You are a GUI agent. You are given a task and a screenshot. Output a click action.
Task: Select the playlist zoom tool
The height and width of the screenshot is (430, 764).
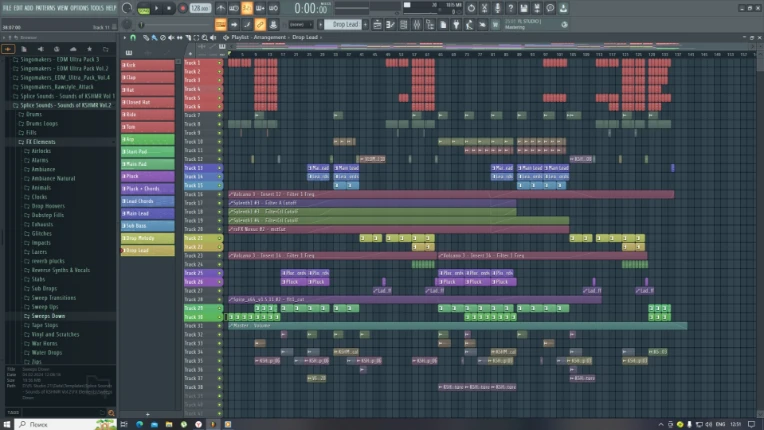pos(205,37)
